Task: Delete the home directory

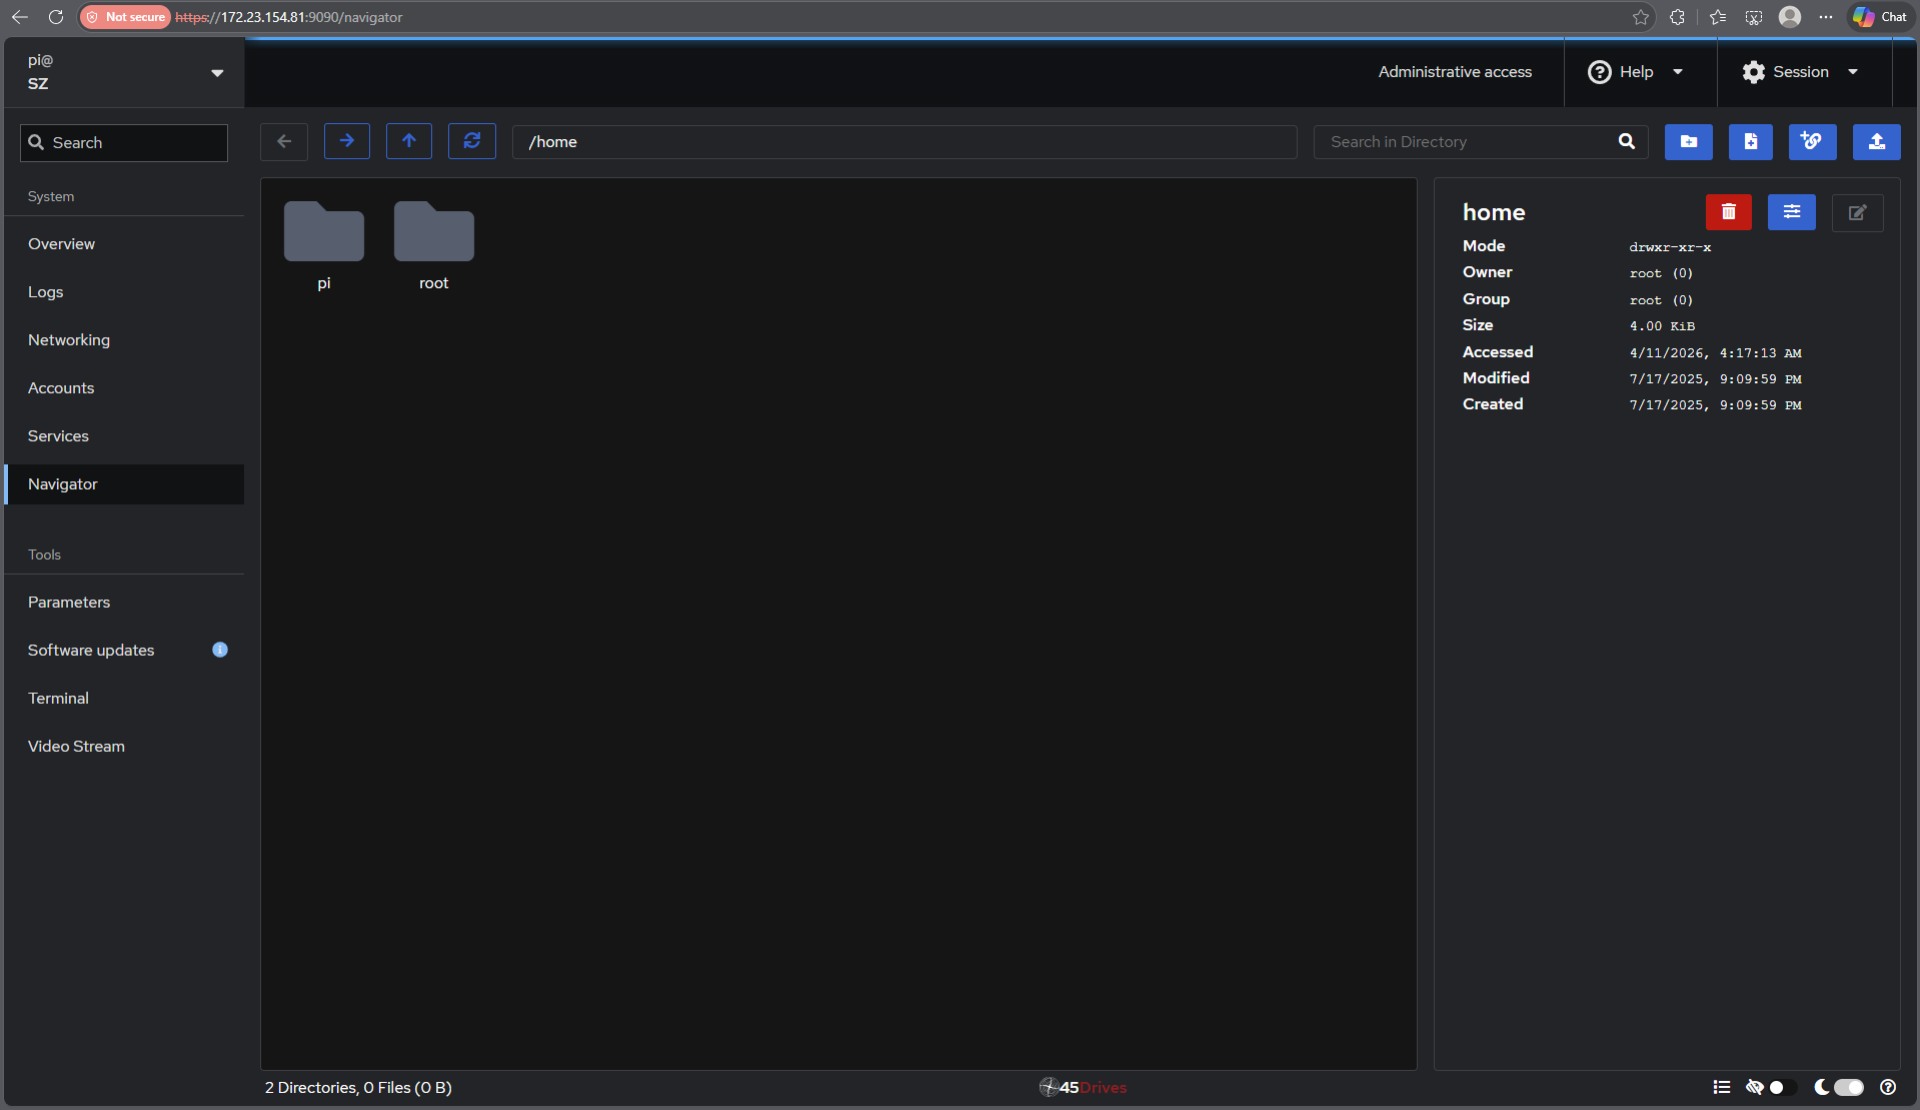Action: click(x=1728, y=212)
